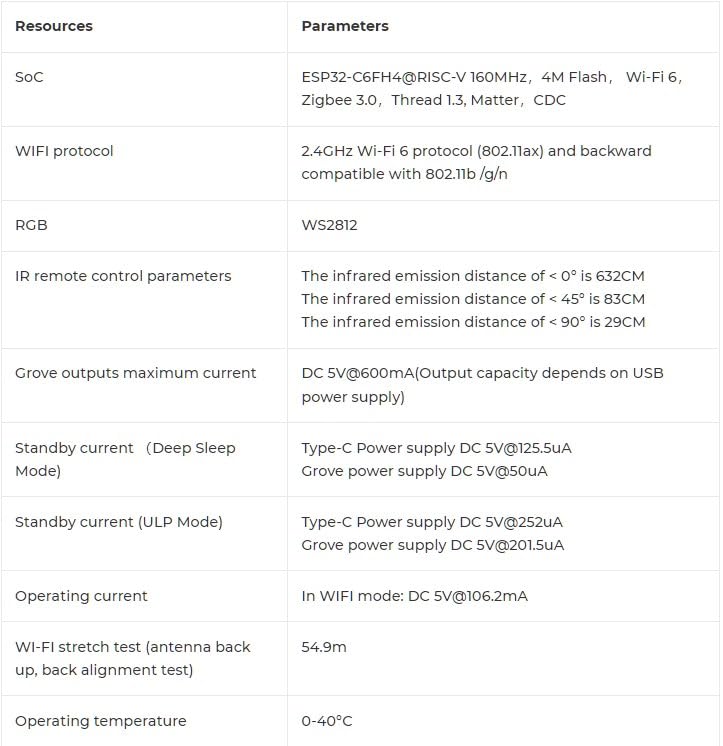Click the Type-C DC 5V@125.5uA value
This screenshot has width=723, height=746.
pos(443,448)
